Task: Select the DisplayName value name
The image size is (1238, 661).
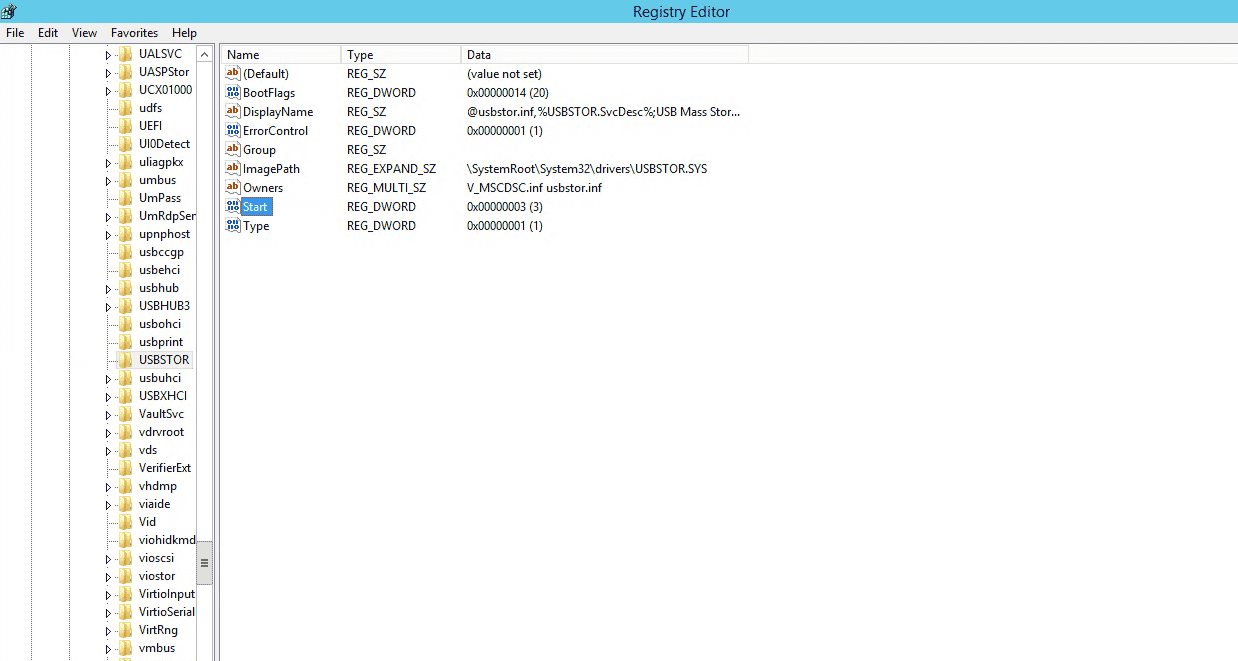Action: coord(278,112)
